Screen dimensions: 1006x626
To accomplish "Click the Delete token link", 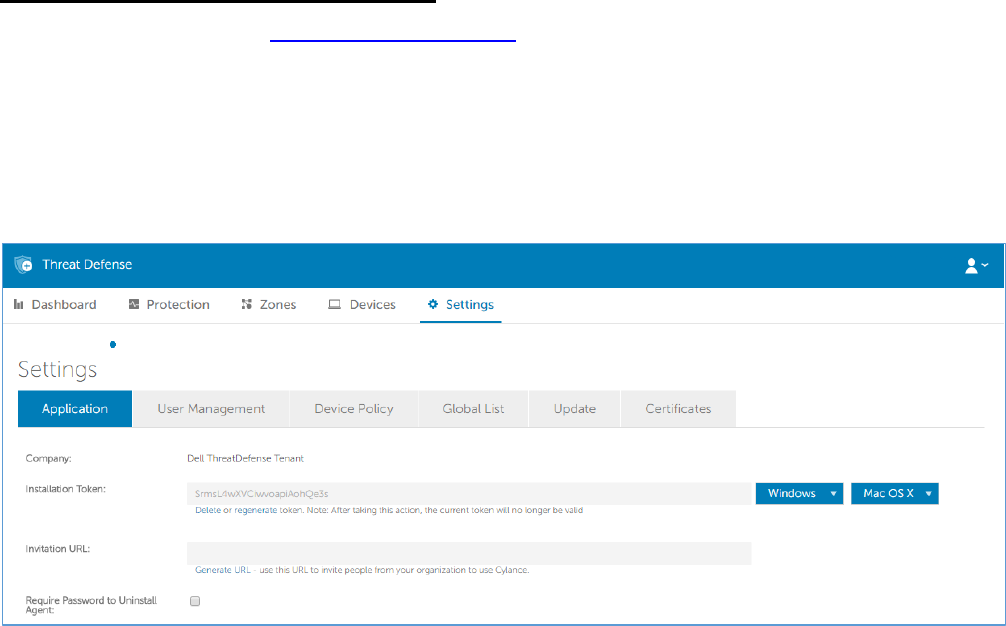I will click(208, 511).
